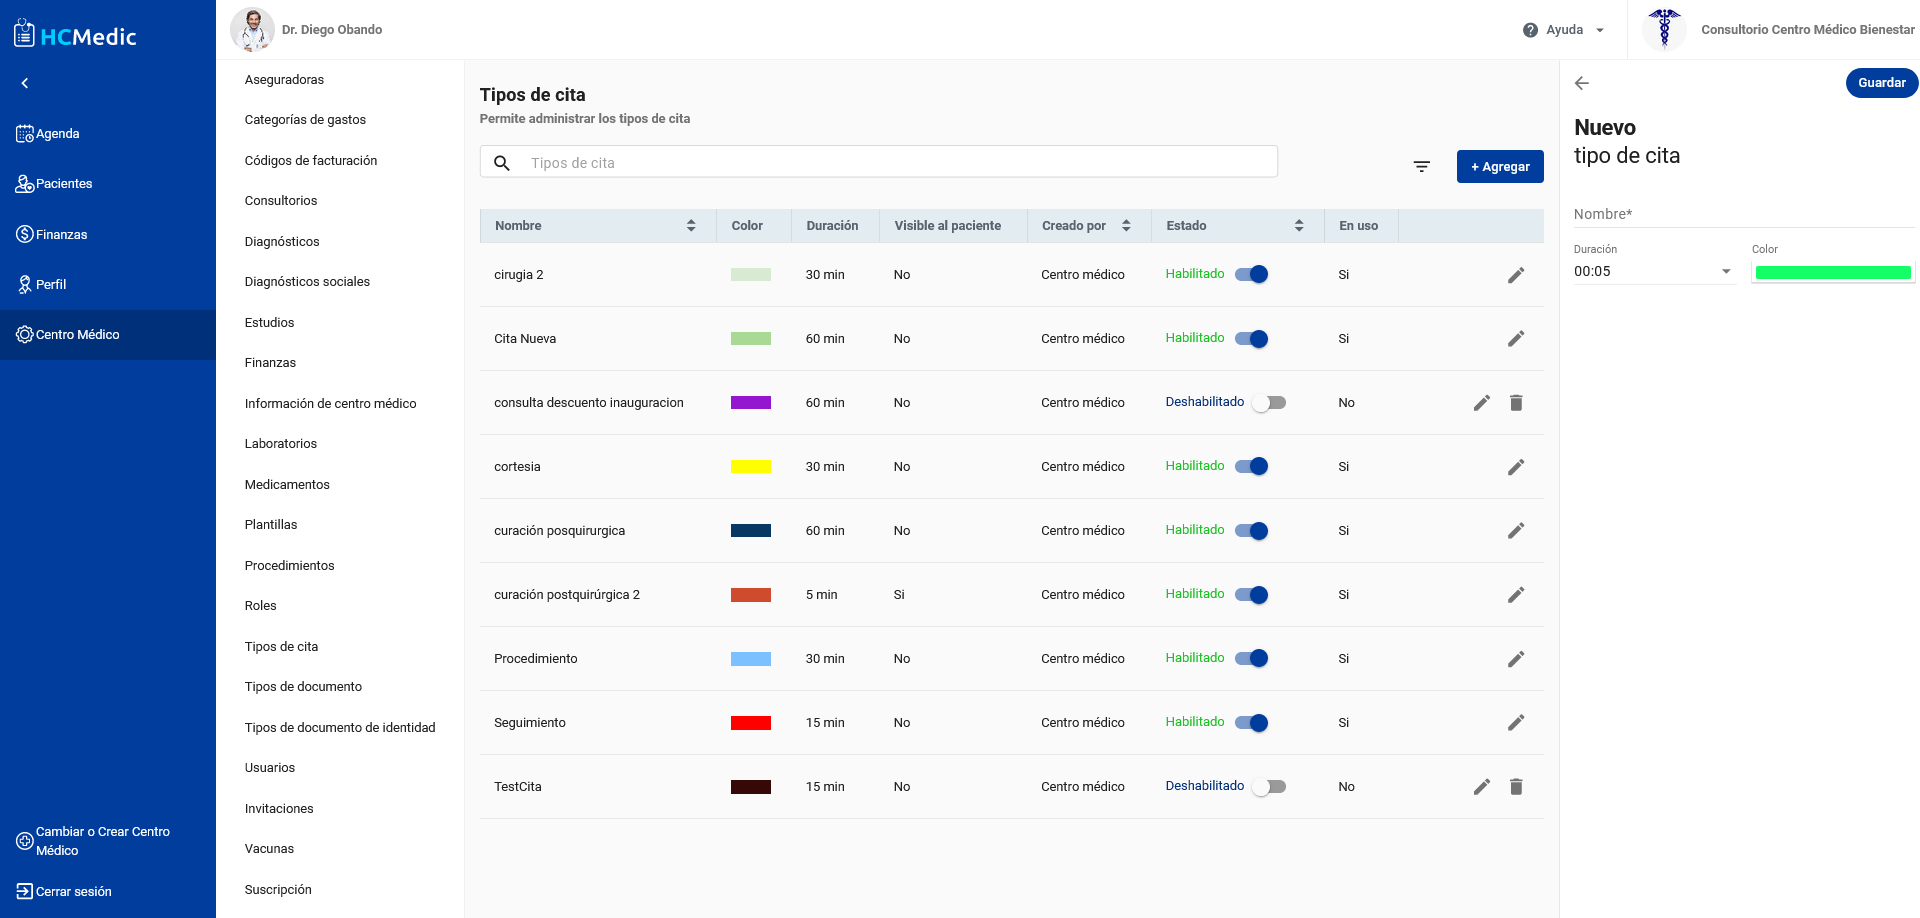Toggle off the cortesia status switch
1920x918 pixels.
[x=1251, y=467]
